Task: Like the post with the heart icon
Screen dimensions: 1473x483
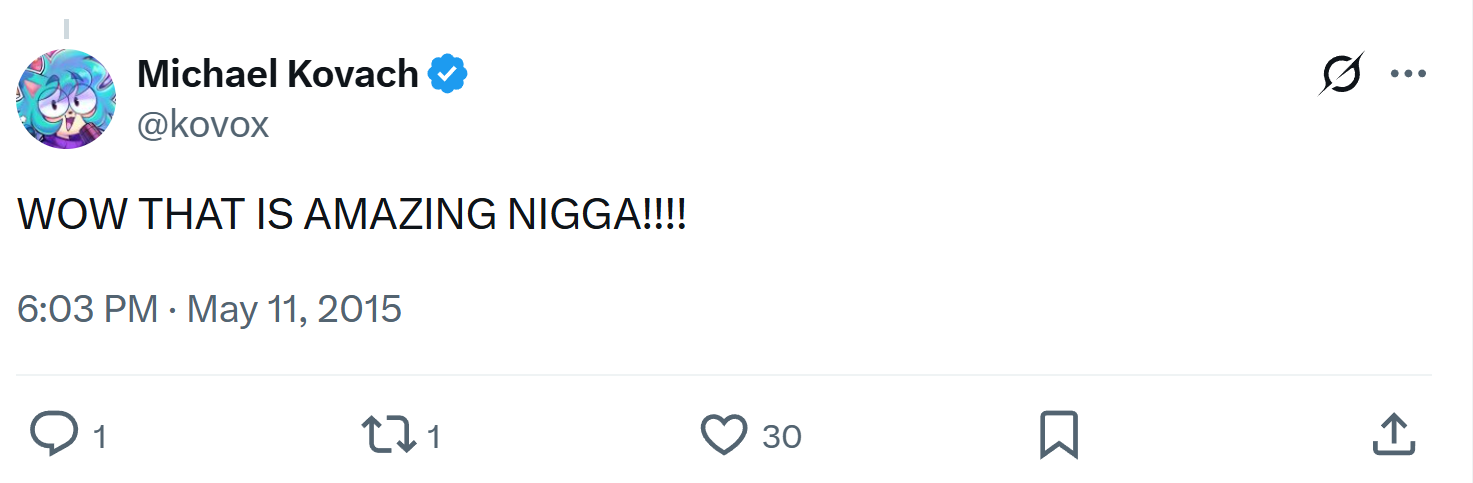Action: pos(724,436)
